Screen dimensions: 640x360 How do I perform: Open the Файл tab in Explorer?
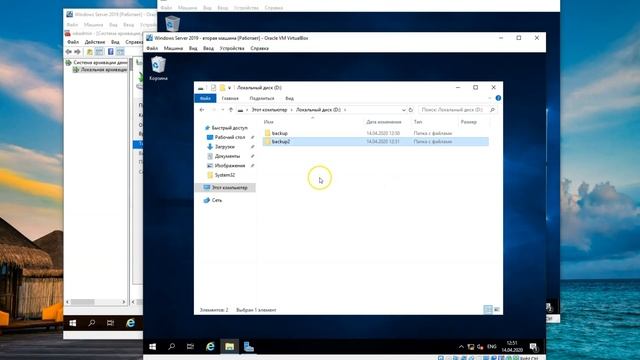coord(205,98)
